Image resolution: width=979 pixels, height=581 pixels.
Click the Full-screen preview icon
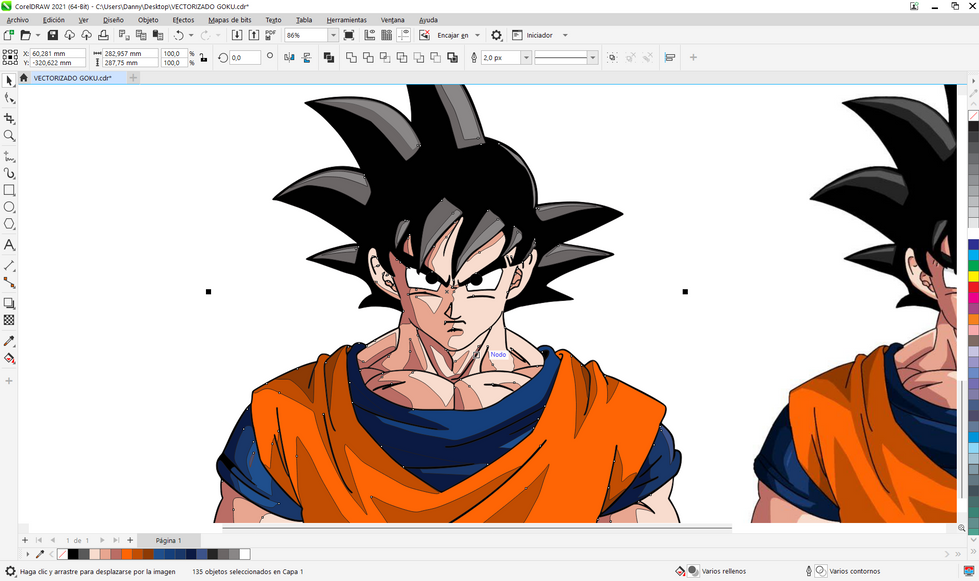point(349,35)
